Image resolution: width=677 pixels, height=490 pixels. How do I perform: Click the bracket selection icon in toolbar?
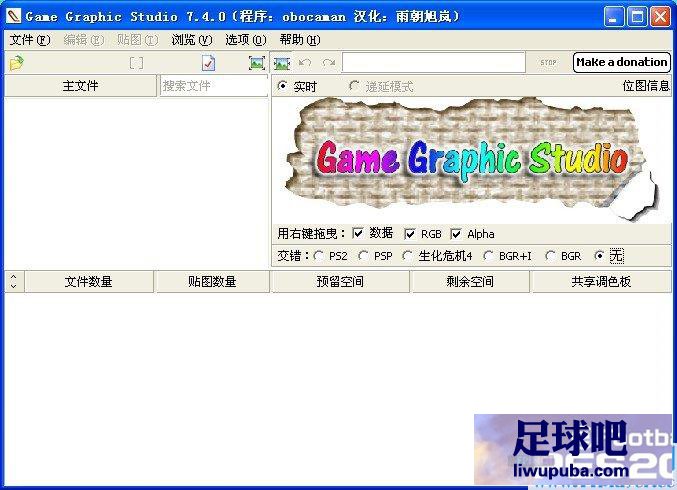pos(136,63)
